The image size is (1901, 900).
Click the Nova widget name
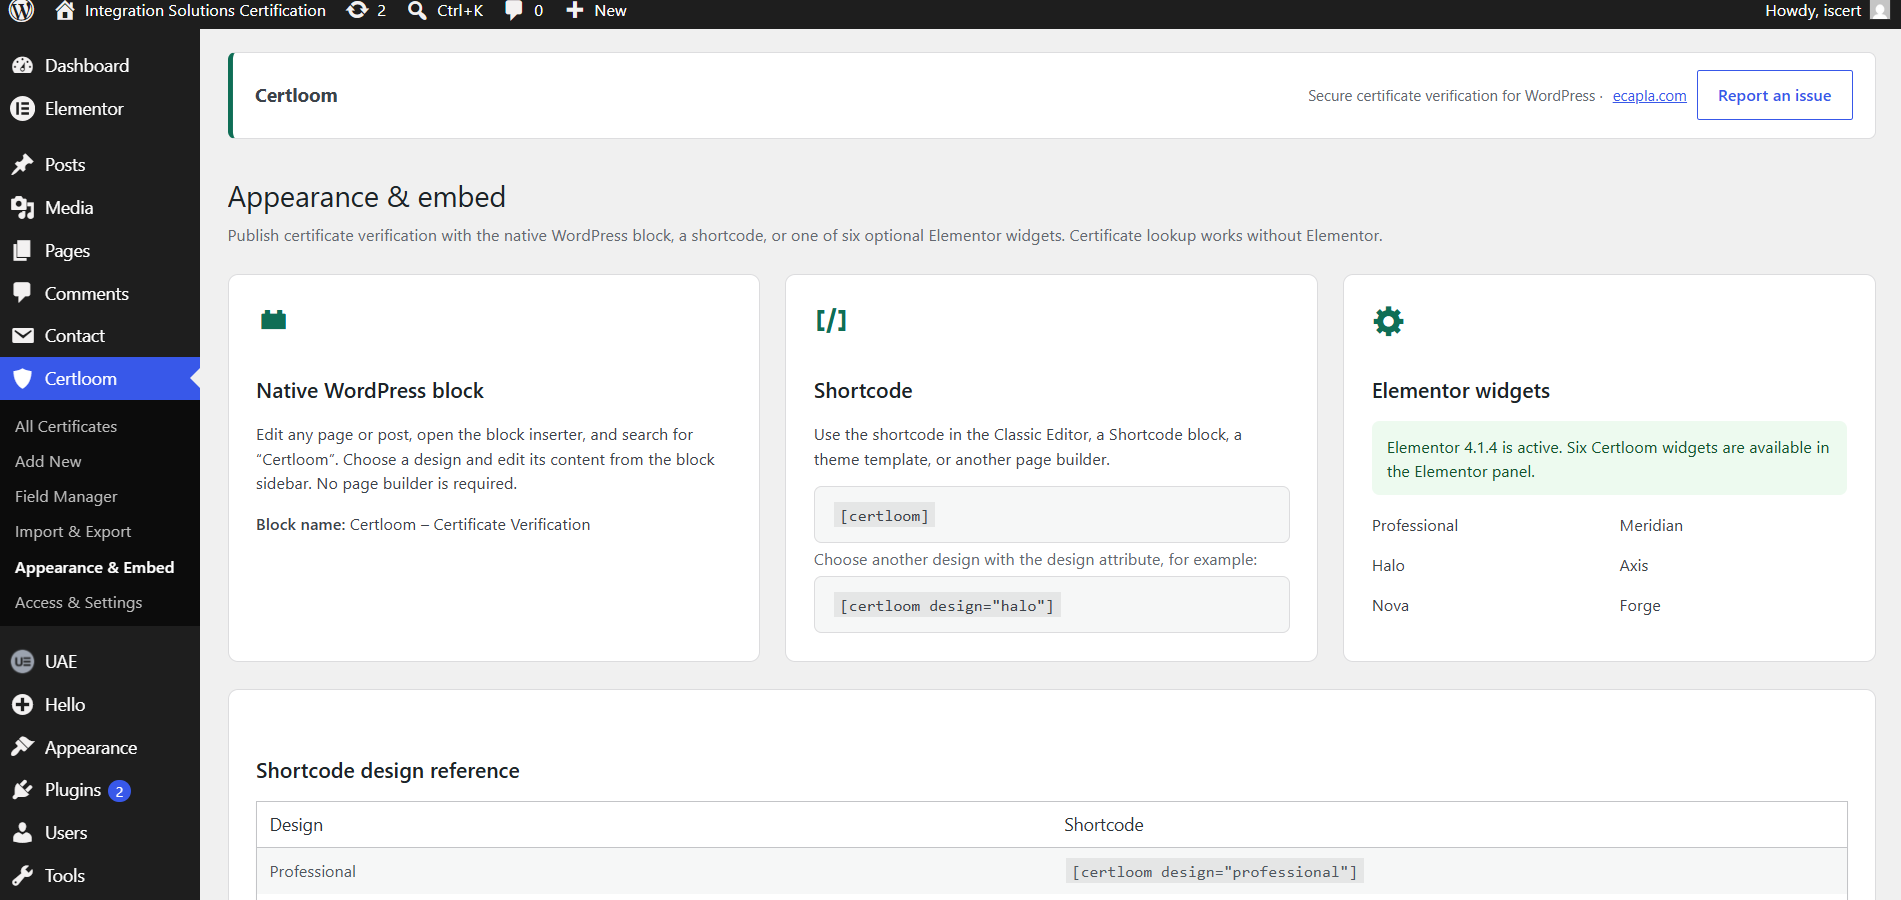[1390, 606]
